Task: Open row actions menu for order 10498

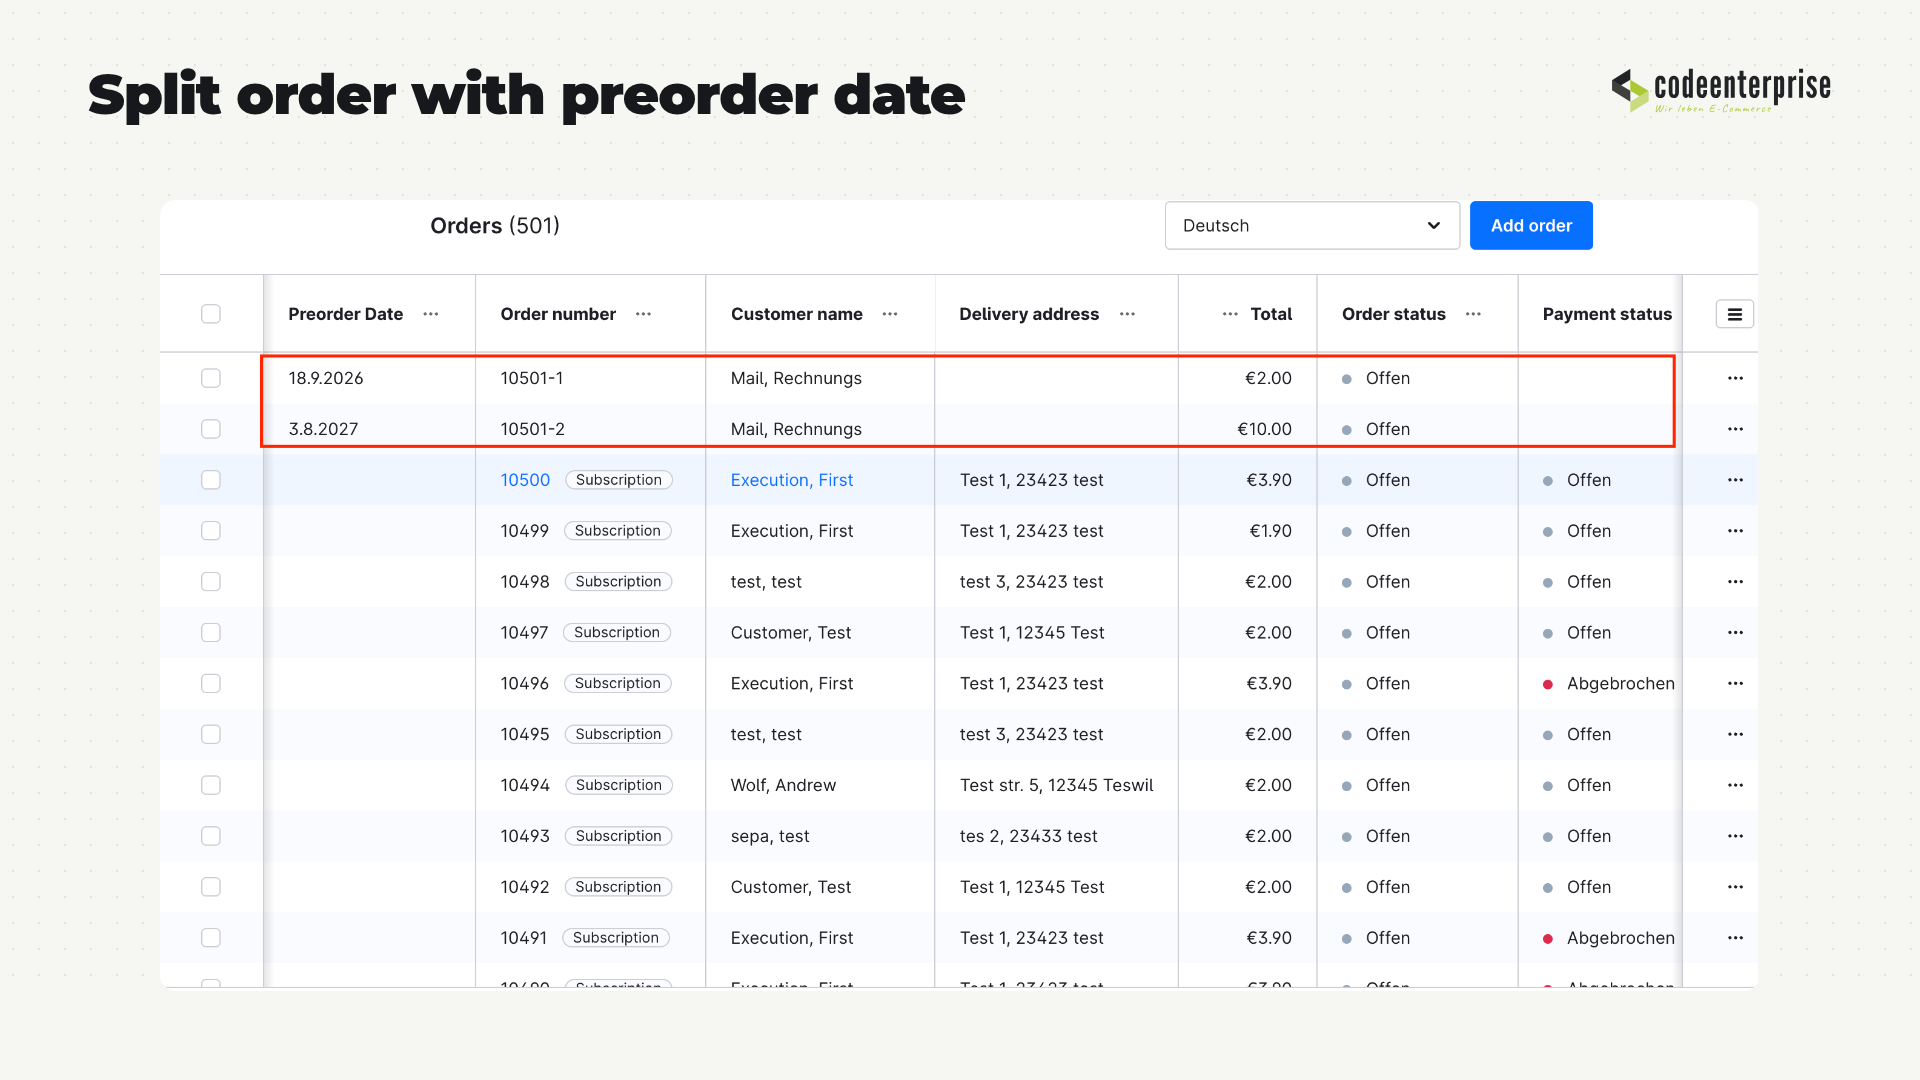Action: [1735, 582]
